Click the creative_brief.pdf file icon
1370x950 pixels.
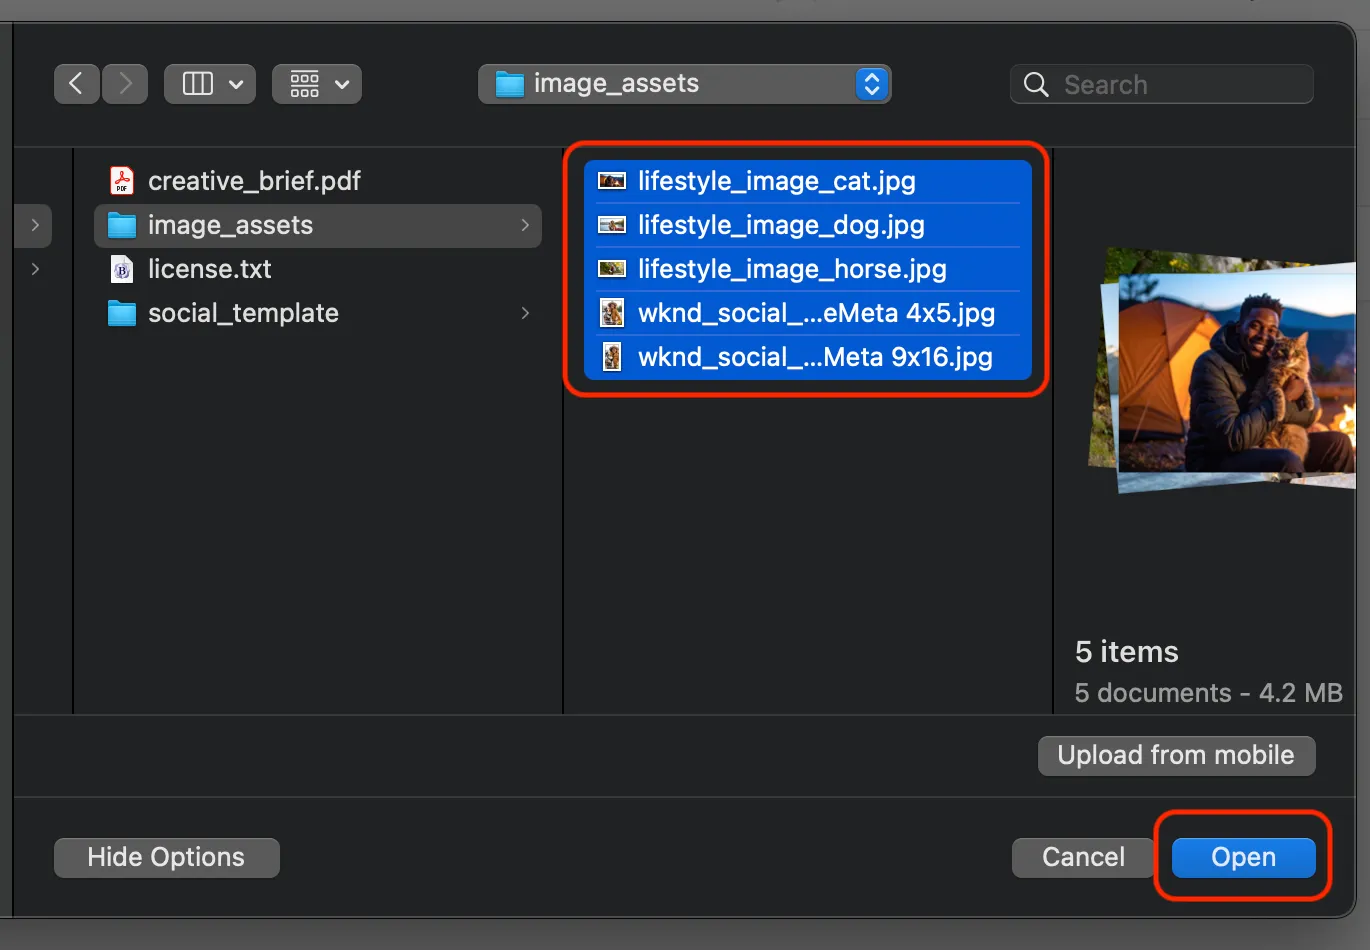click(x=122, y=181)
